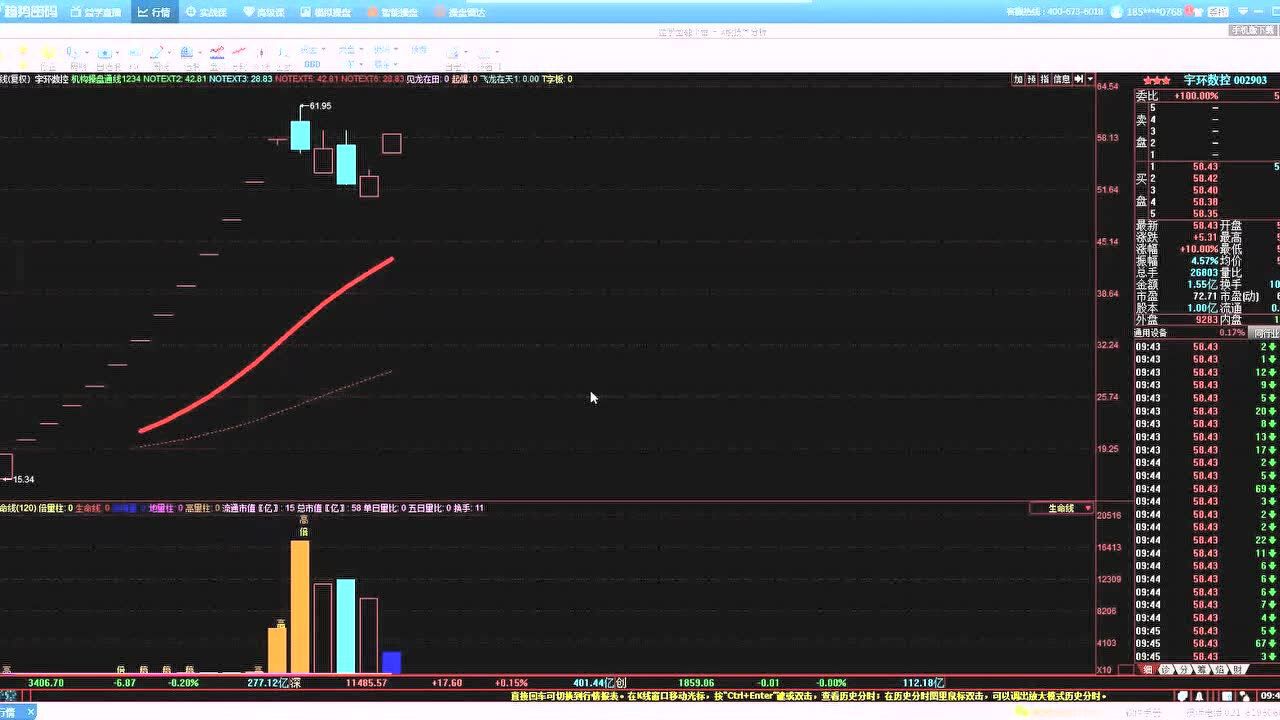Click the 112.18亿 value in bottom bar
Viewport: 1280px width, 720px height.
click(923, 683)
